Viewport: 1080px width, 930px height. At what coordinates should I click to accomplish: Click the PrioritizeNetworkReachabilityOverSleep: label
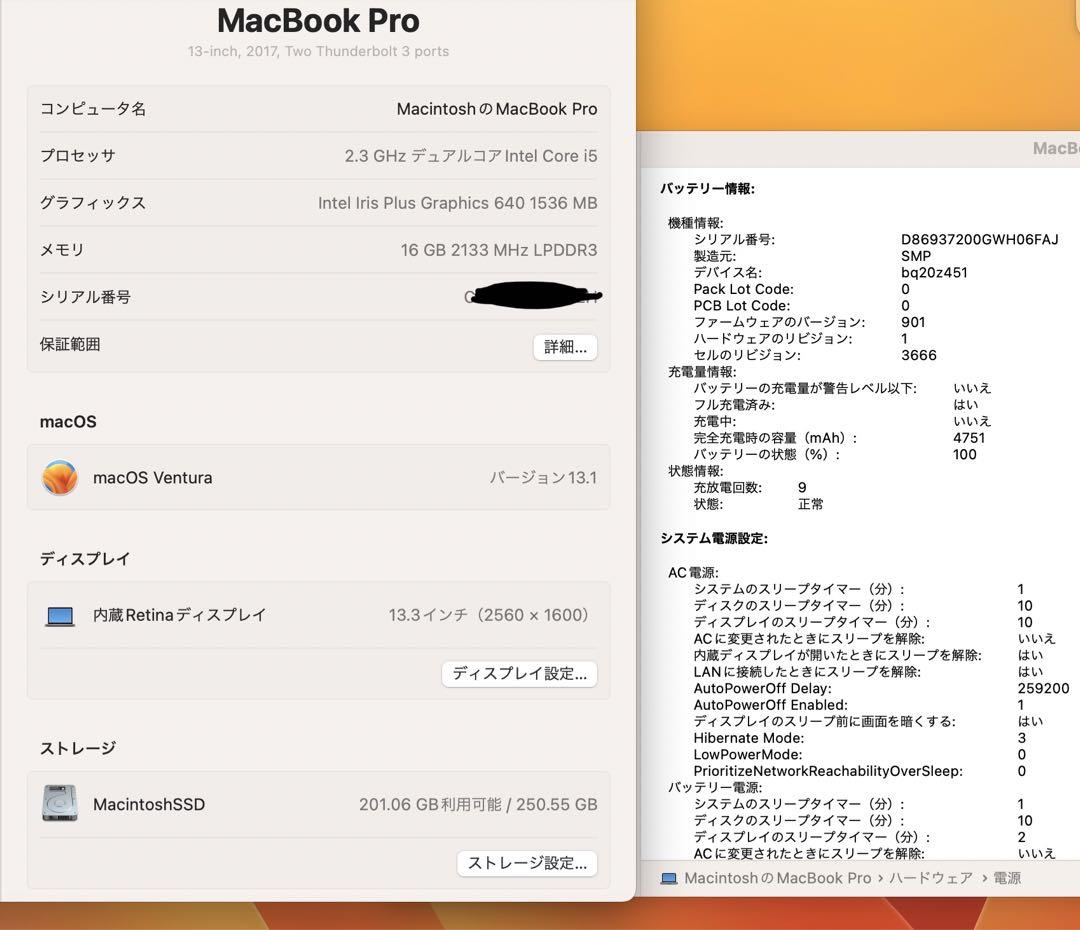click(x=828, y=771)
